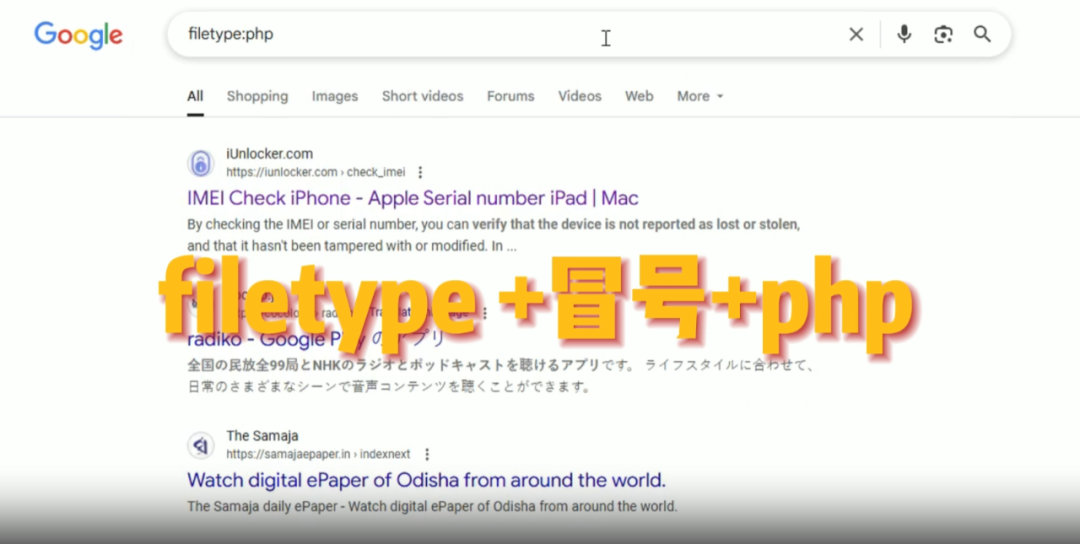Image resolution: width=1080 pixels, height=544 pixels.
Task: Open the radiko Google Play result link
Action: [316, 339]
